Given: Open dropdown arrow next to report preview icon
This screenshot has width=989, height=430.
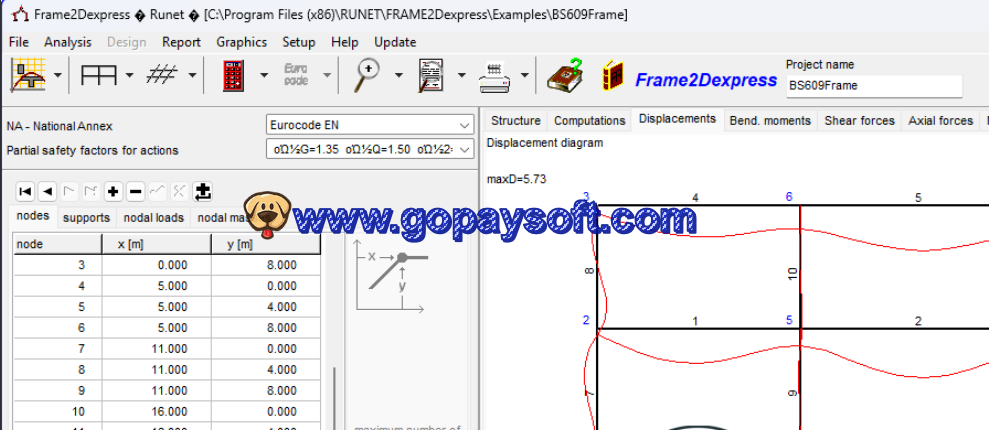Looking at the screenshot, I should click(x=462, y=75).
